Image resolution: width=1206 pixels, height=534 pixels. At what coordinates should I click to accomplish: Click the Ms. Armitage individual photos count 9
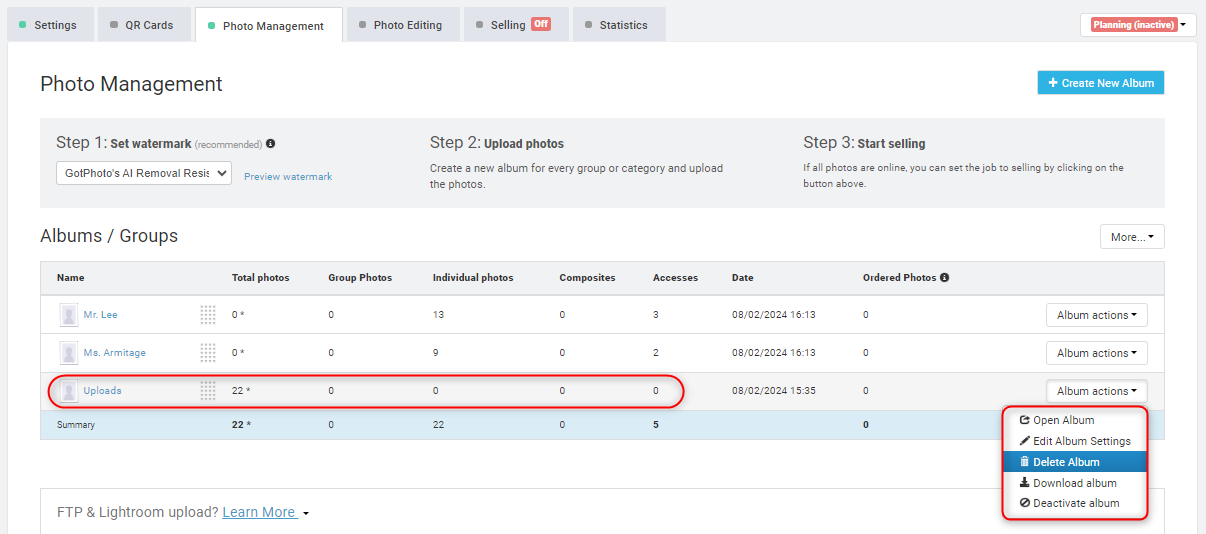(436, 353)
